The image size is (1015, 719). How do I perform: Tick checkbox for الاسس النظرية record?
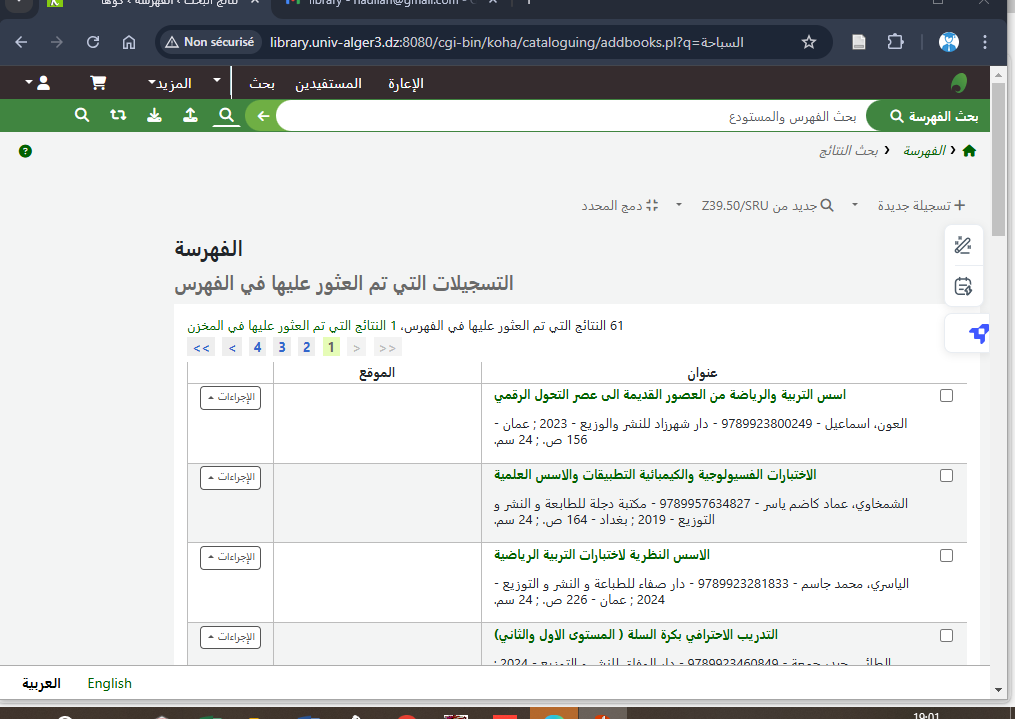(946, 556)
